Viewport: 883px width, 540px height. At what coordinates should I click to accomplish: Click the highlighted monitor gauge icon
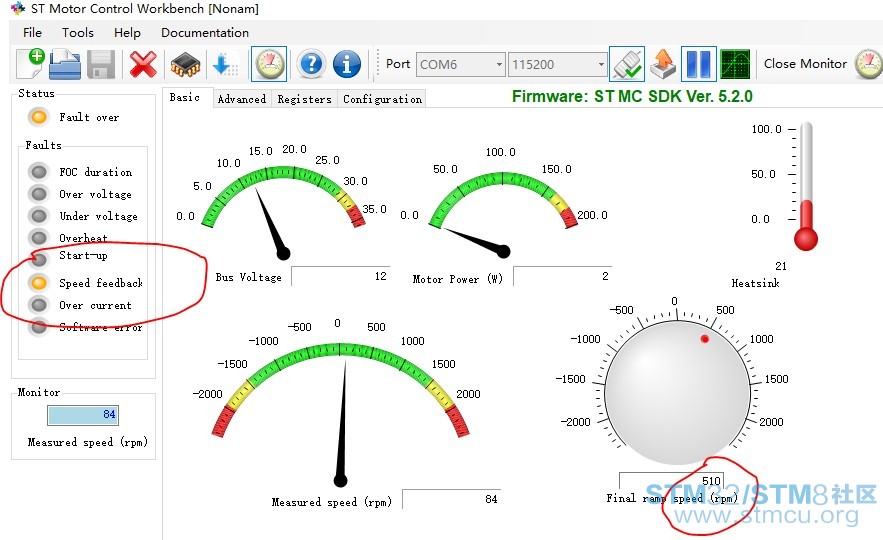point(269,64)
